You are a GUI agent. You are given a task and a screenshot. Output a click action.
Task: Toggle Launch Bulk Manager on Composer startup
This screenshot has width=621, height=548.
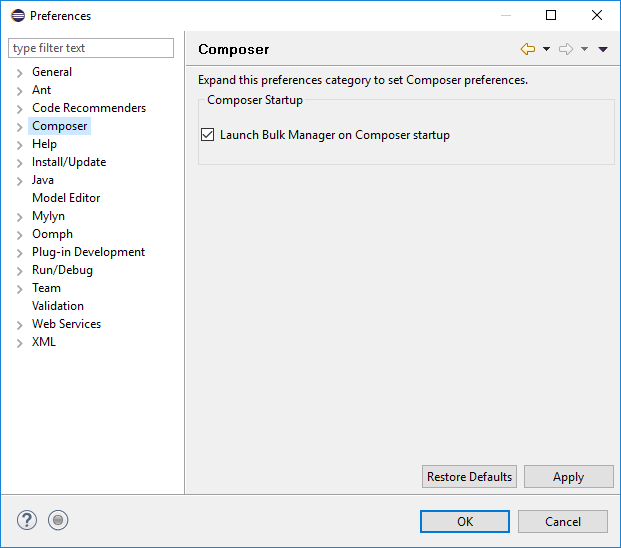208,135
